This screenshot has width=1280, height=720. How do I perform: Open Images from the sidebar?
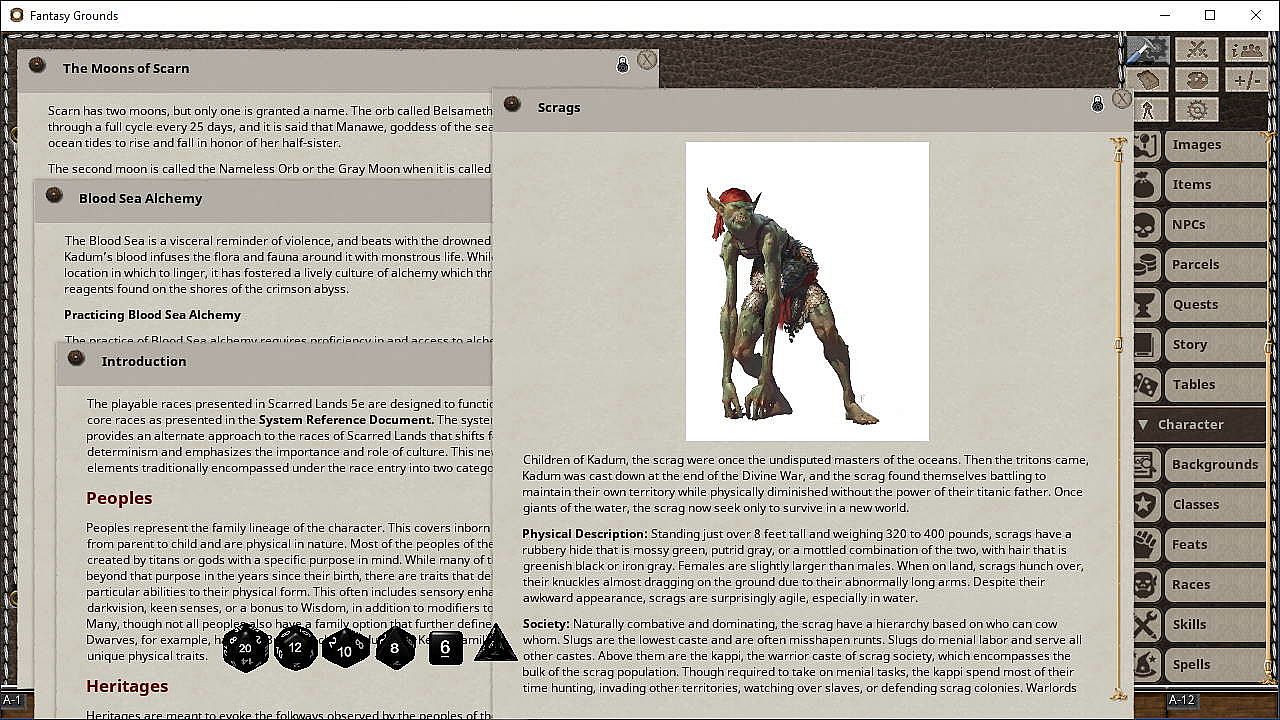pyautogui.click(x=1215, y=145)
